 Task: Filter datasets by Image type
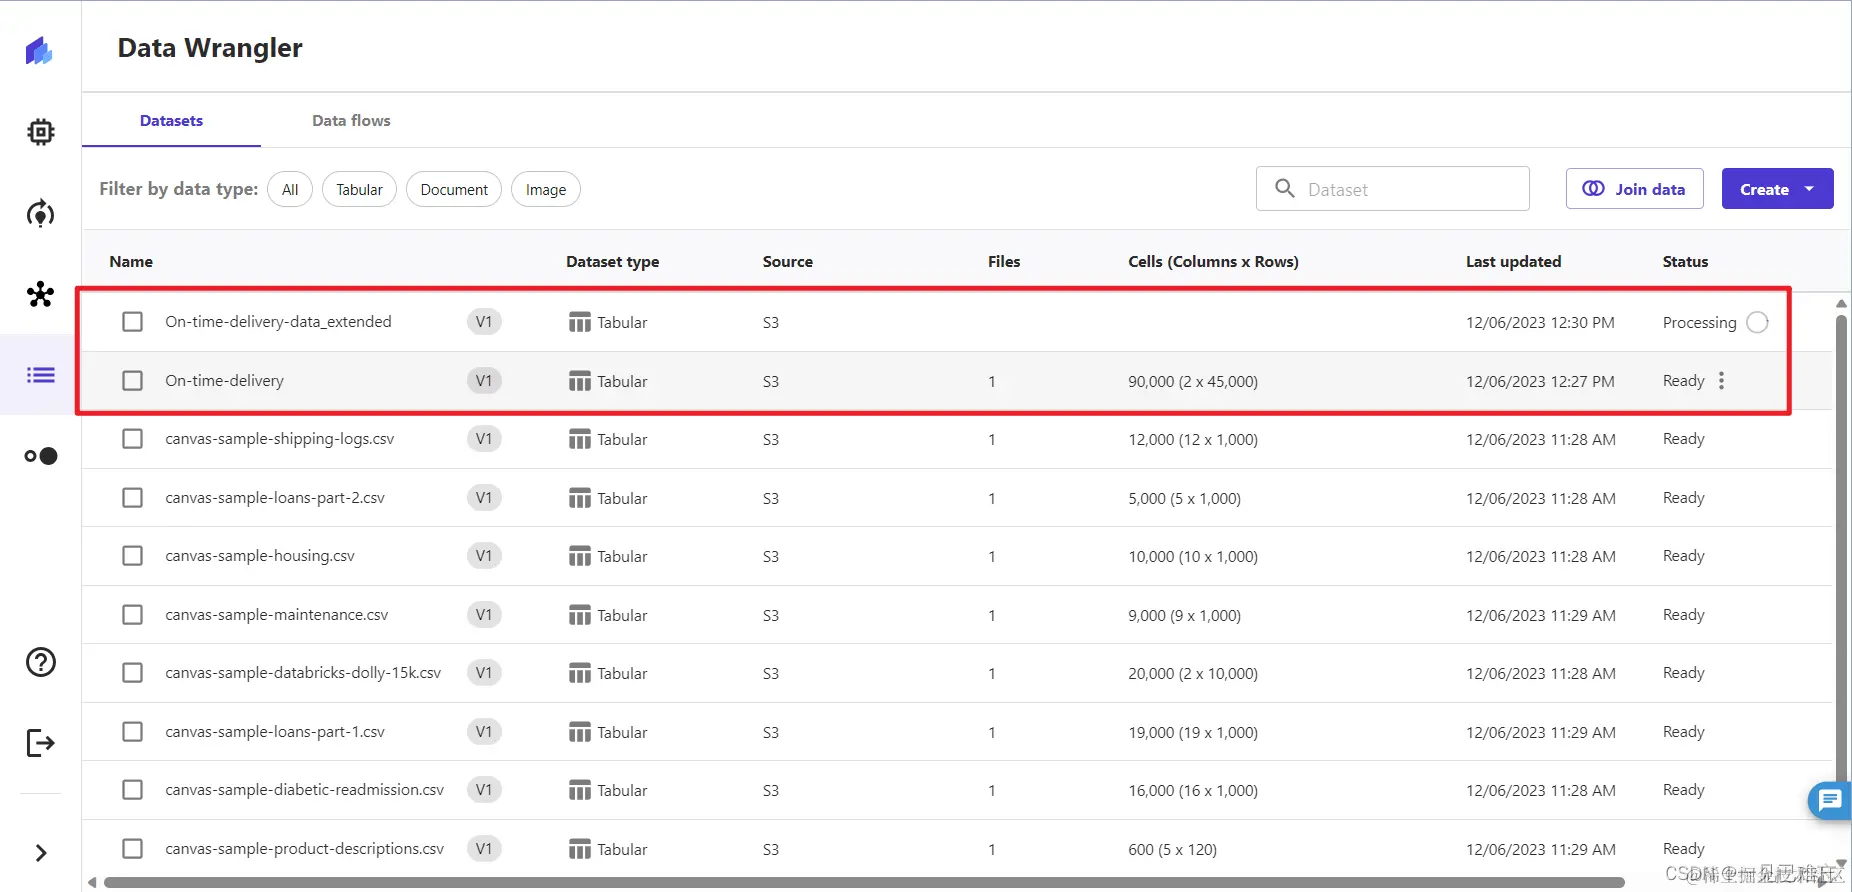(546, 189)
